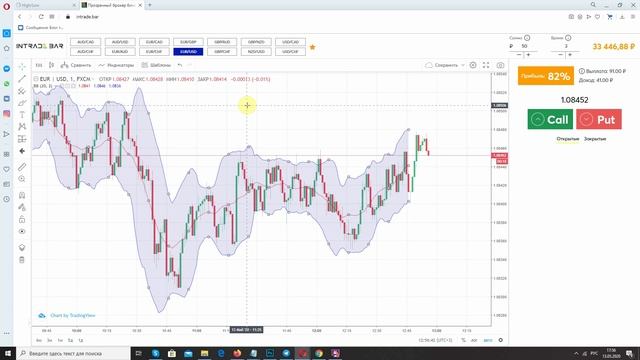Select the zoom-in magnifier tool

click(x=22, y=179)
